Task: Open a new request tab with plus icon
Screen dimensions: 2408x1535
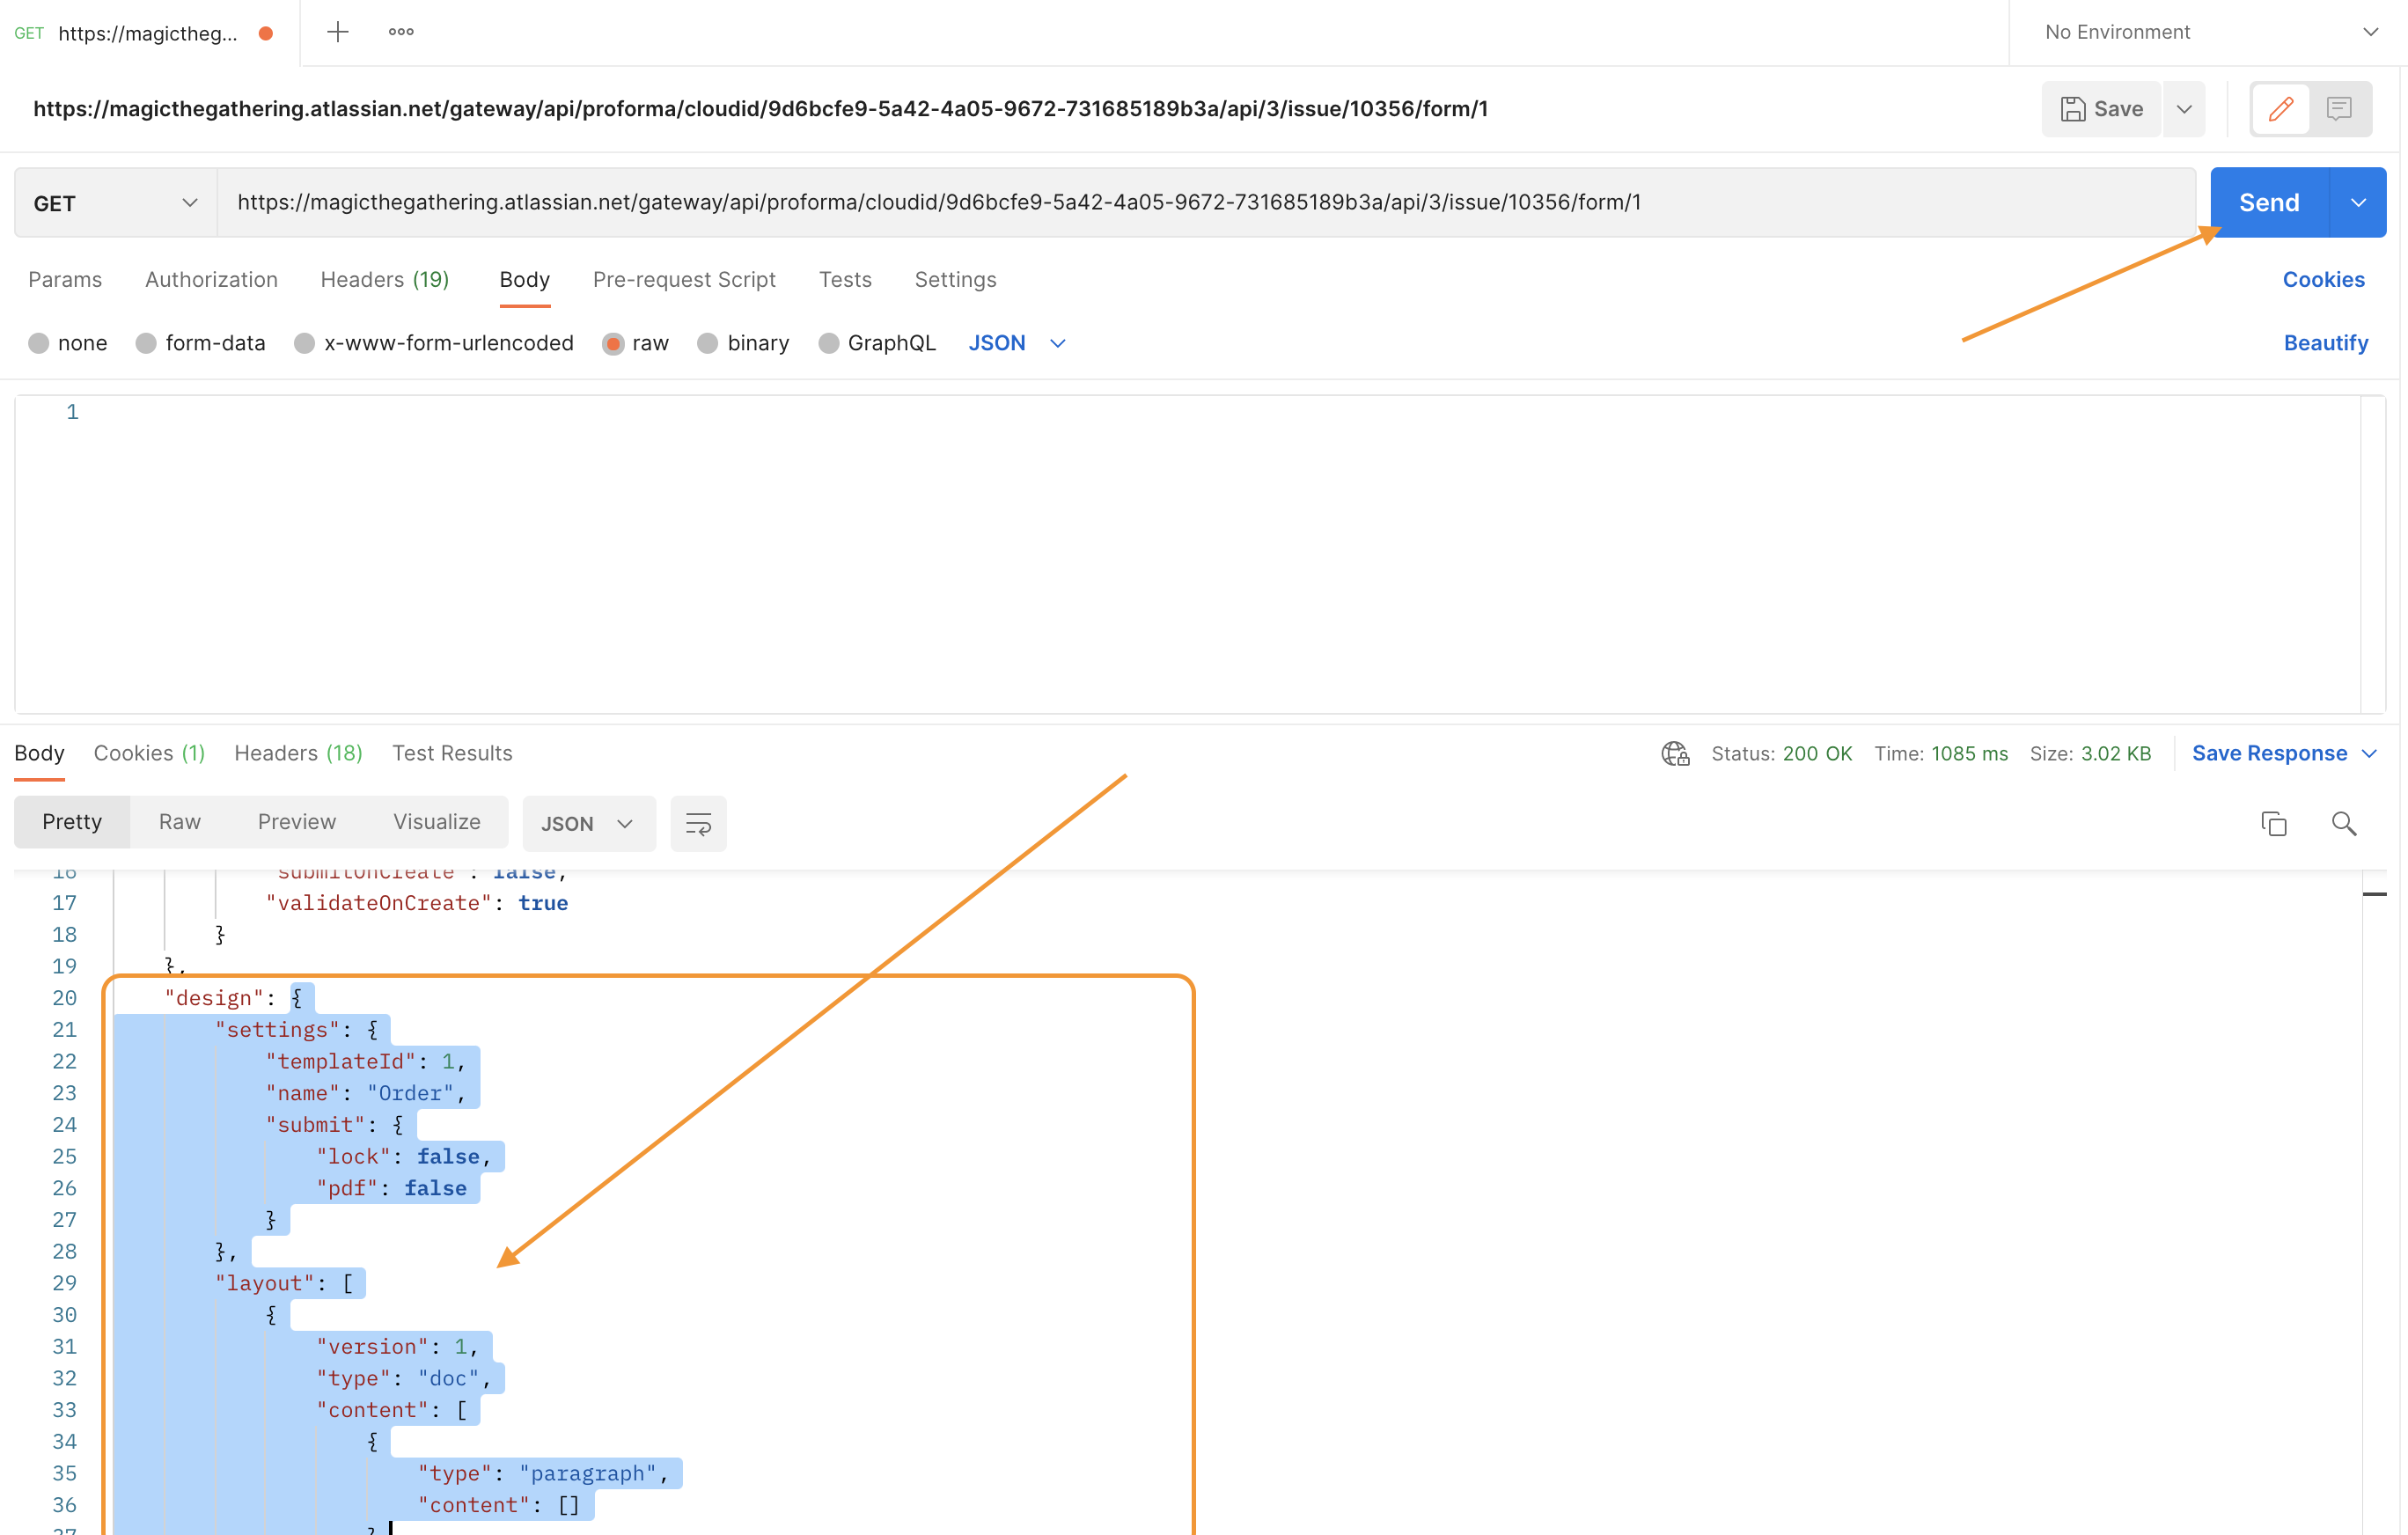Action: (x=338, y=32)
